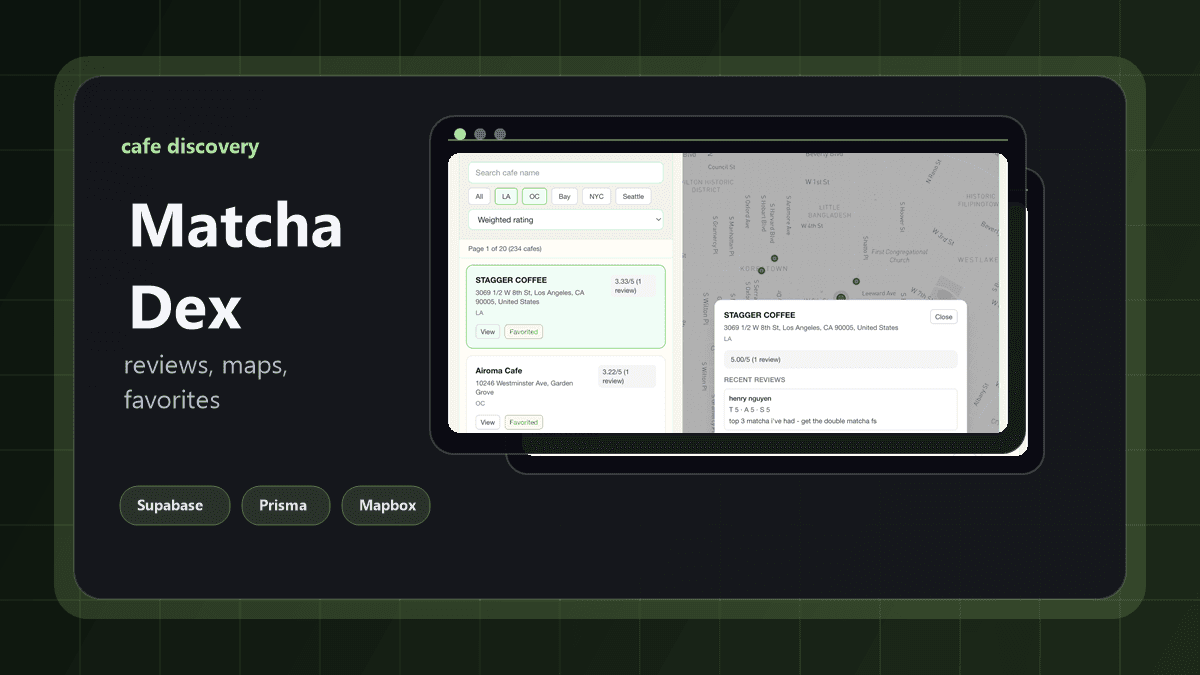Click the Supabase tag pill

175,506
